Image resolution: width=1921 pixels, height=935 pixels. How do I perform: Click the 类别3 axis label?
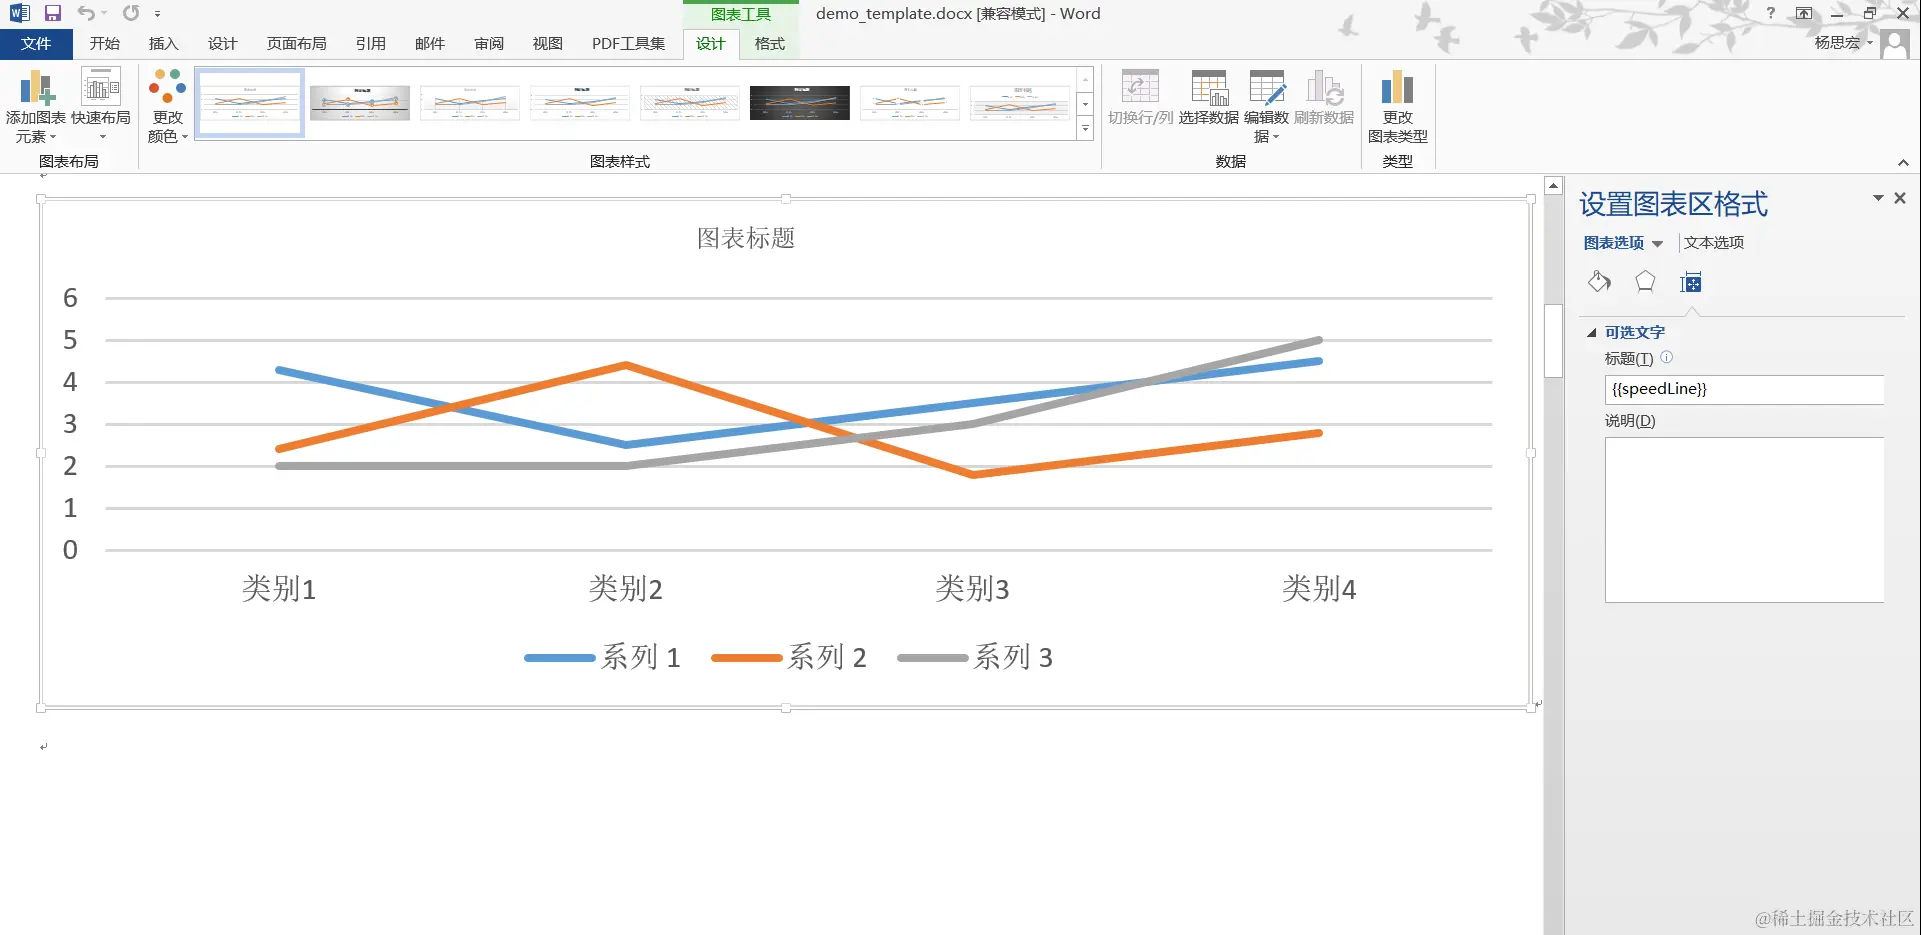click(x=972, y=589)
